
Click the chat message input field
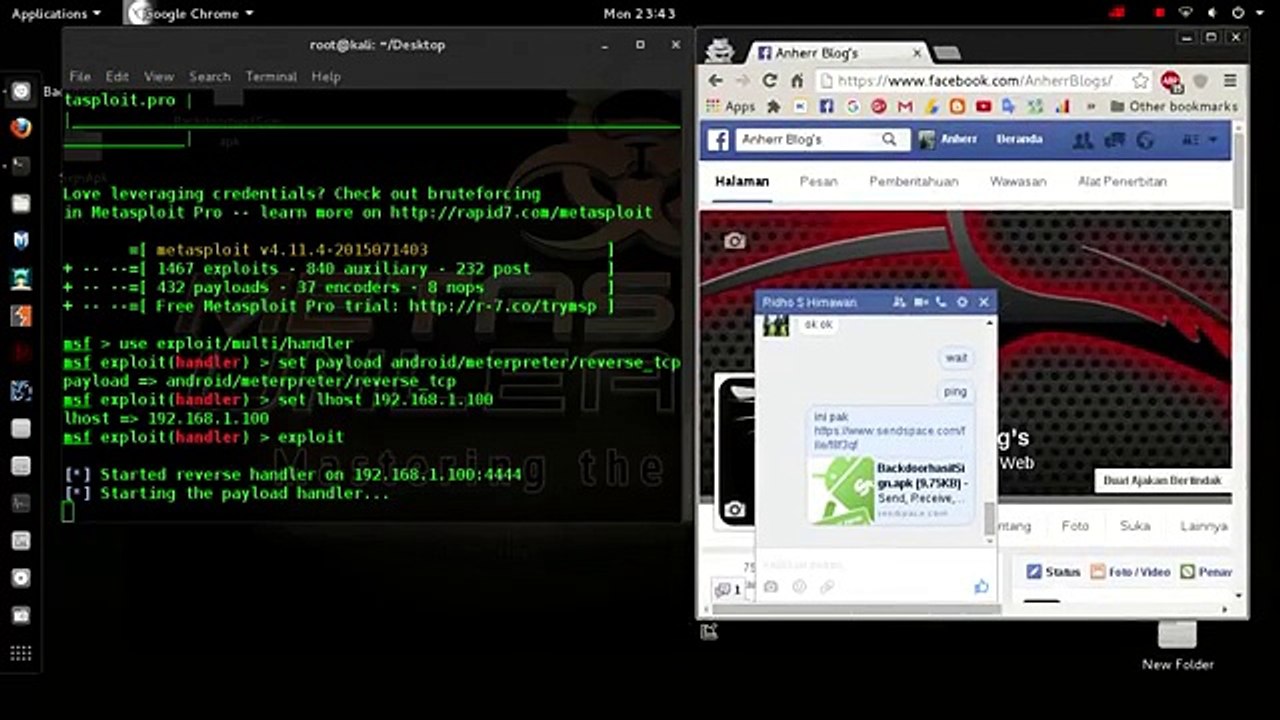click(x=876, y=563)
